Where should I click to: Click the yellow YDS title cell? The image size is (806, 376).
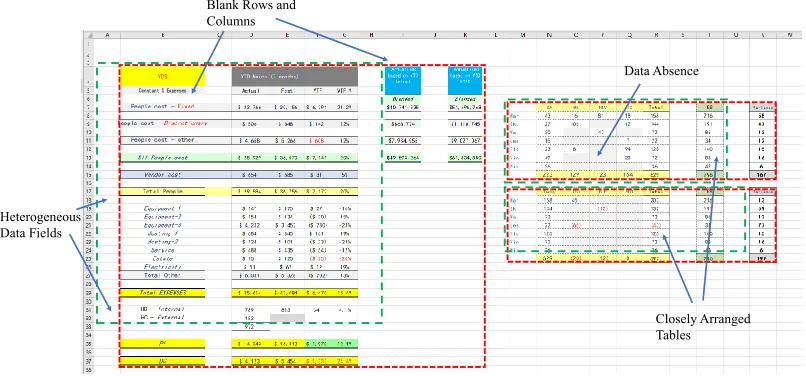162,76
